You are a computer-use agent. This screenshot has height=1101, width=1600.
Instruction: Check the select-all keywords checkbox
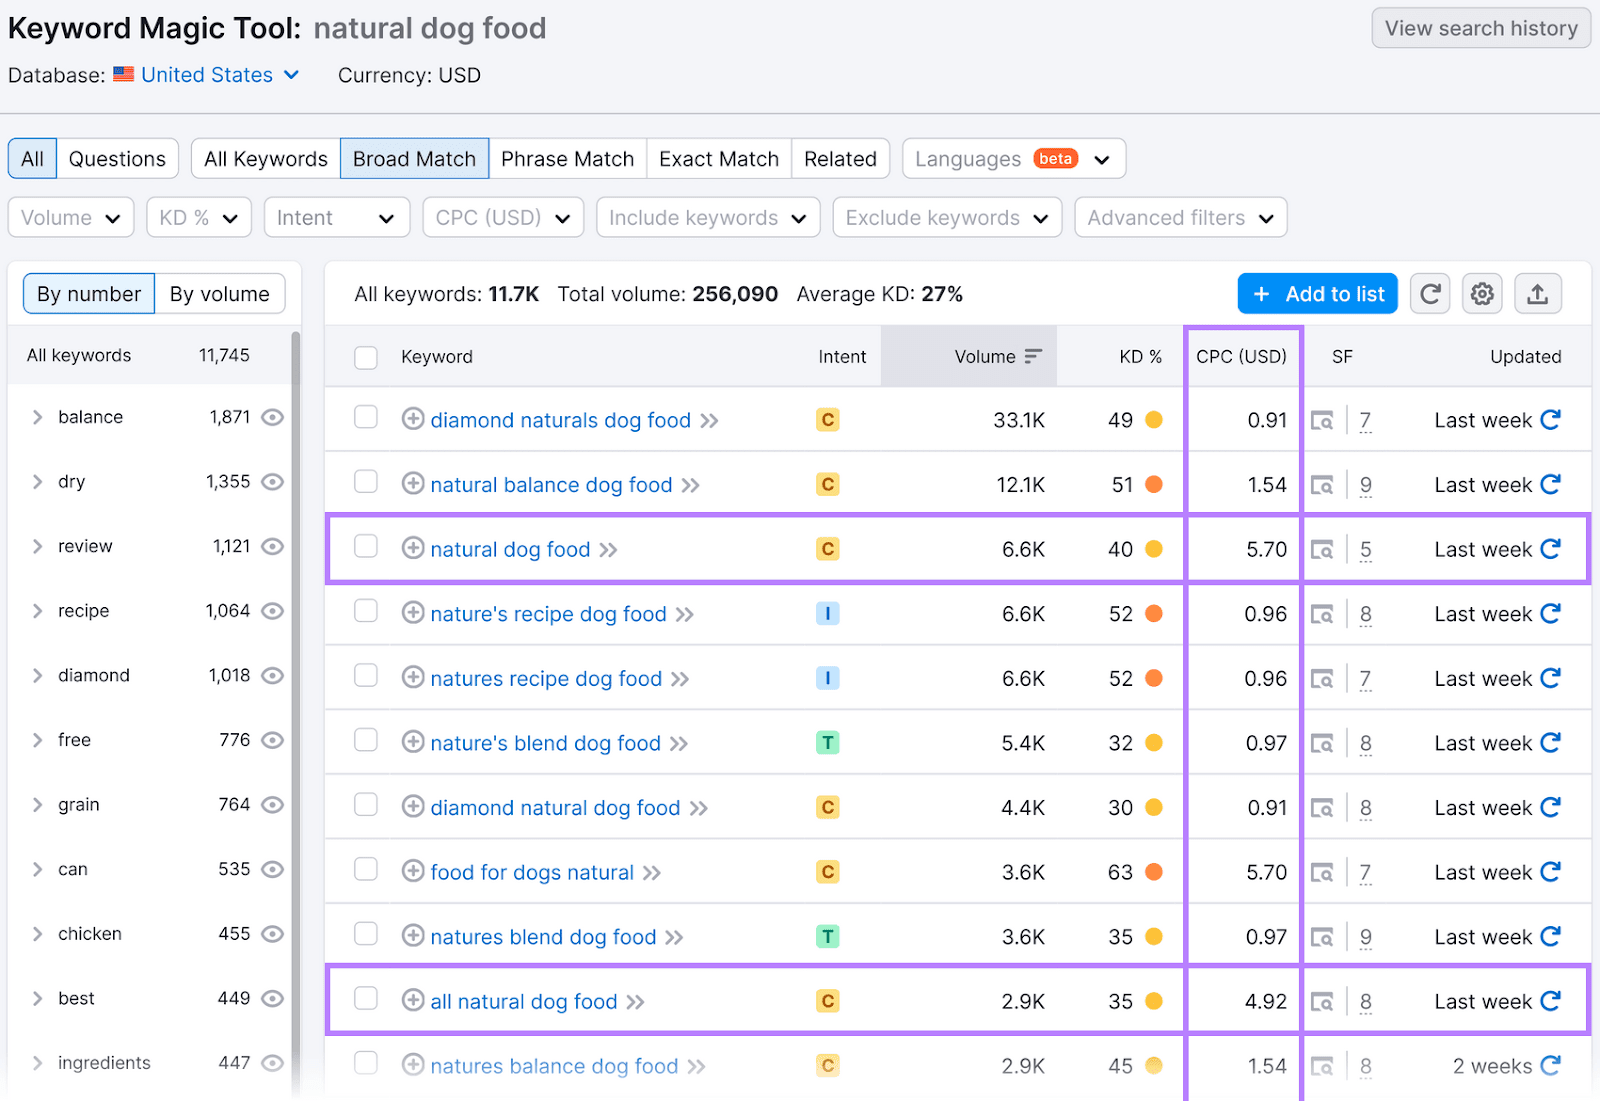click(365, 357)
